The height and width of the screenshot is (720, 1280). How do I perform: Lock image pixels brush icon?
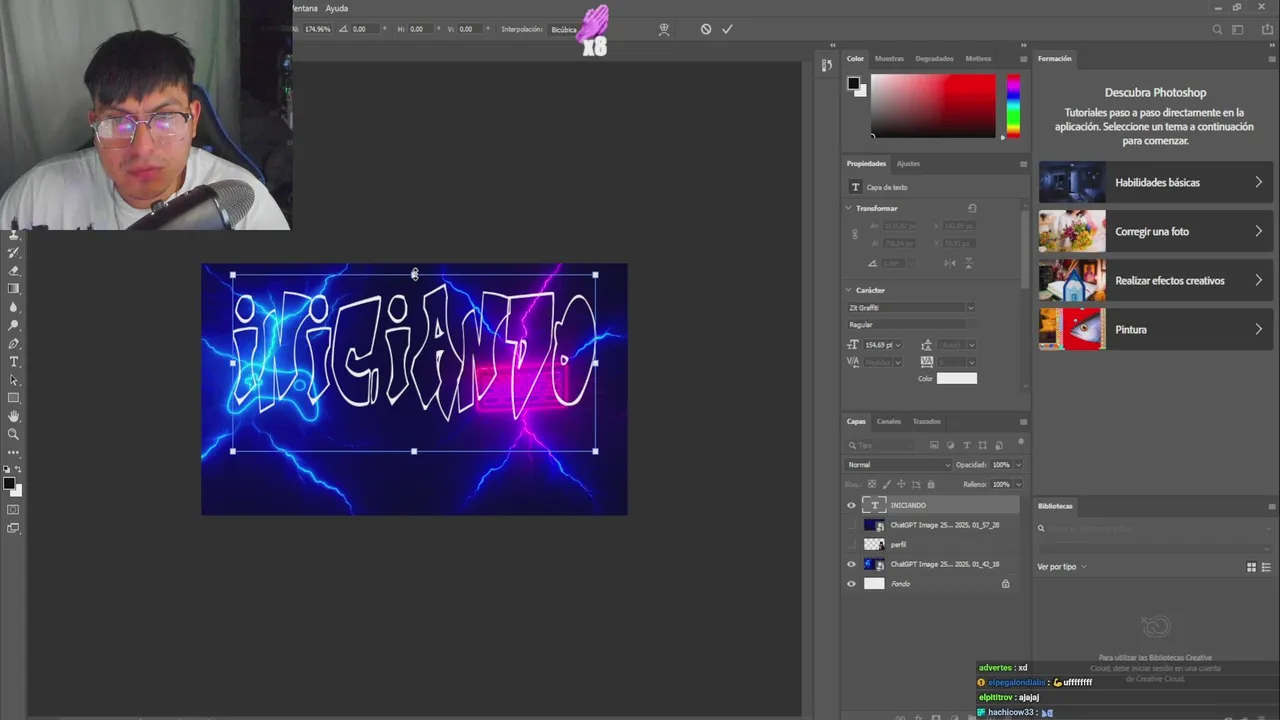[887, 484]
